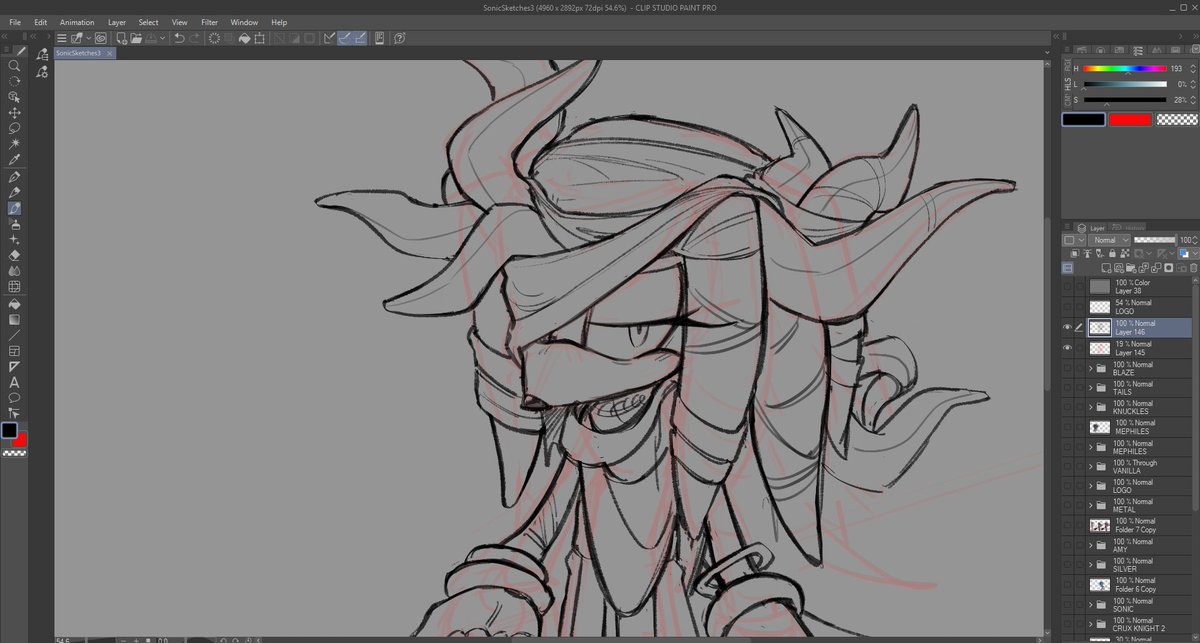Screen dimensions: 1200x643
Task: Open the Clip Studio spiral icon
Action: coord(100,38)
